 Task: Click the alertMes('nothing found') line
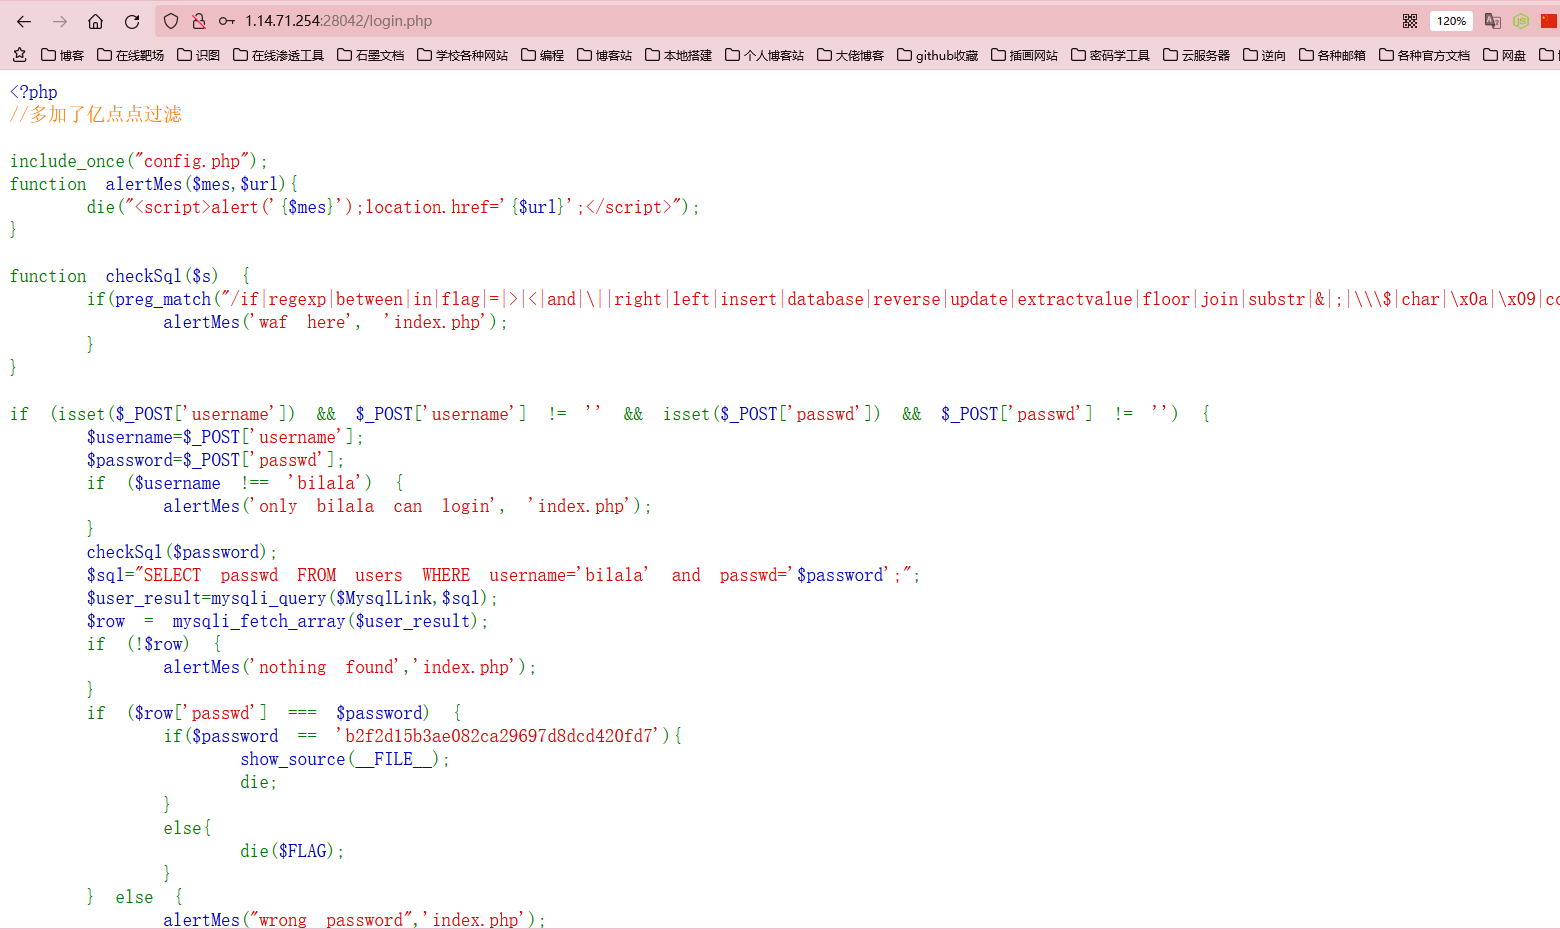click(x=350, y=667)
